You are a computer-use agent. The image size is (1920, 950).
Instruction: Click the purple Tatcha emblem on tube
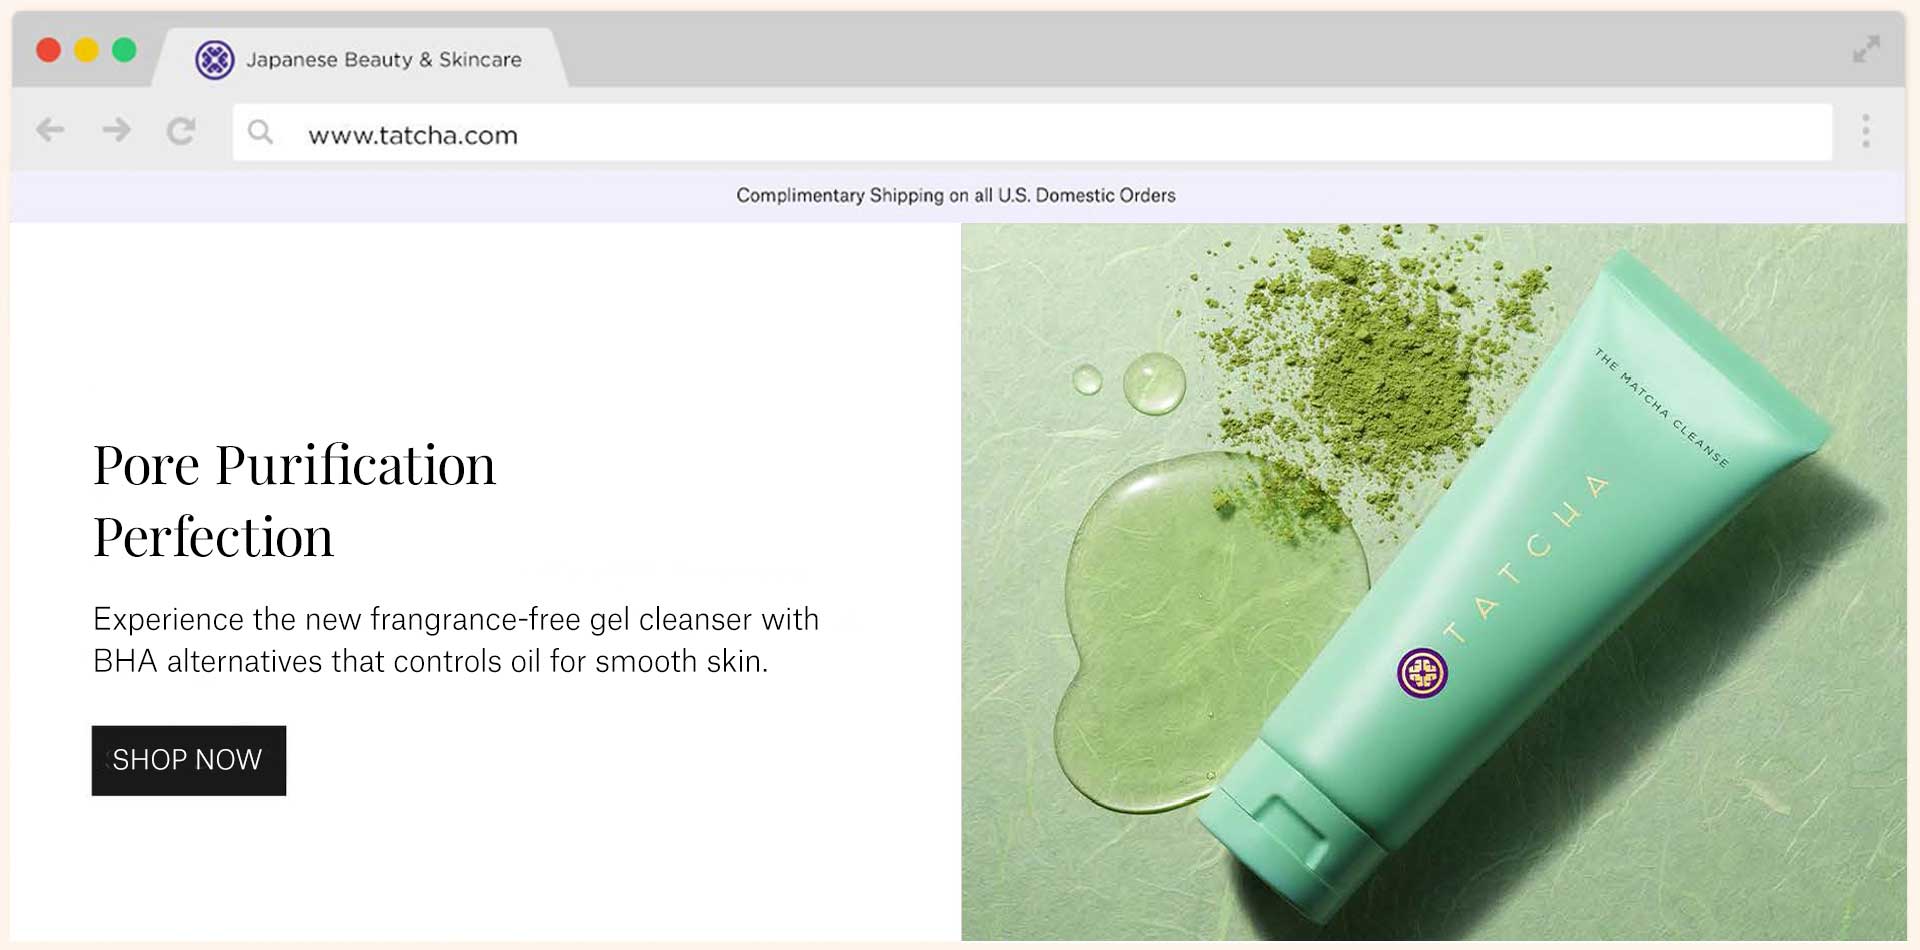(x=1422, y=672)
